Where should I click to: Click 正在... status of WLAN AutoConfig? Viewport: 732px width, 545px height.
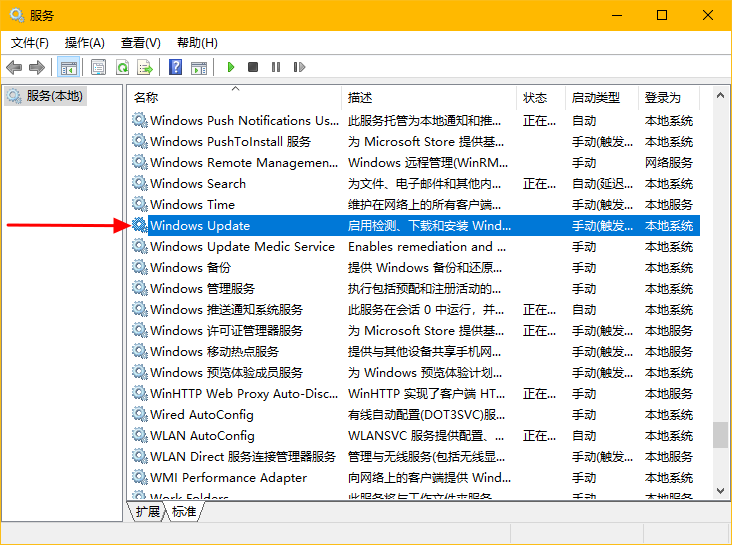(539, 436)
